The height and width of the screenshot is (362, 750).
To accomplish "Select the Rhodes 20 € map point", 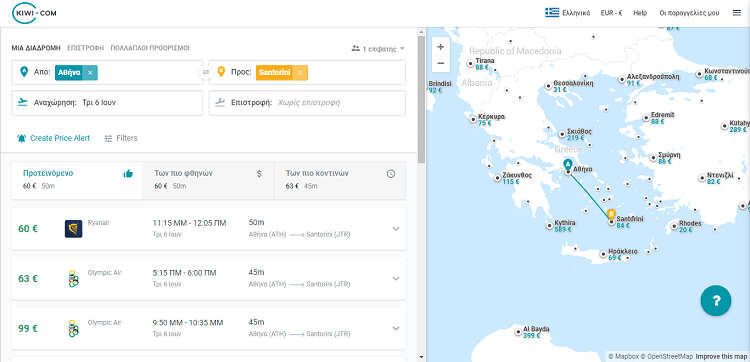I will tap(674, 226).
